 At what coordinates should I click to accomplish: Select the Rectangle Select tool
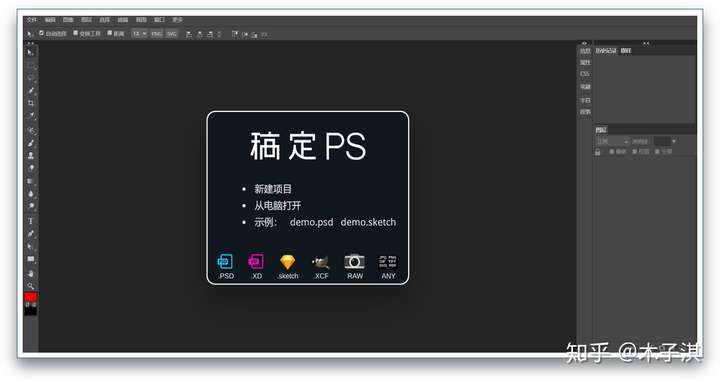[31, 66]
